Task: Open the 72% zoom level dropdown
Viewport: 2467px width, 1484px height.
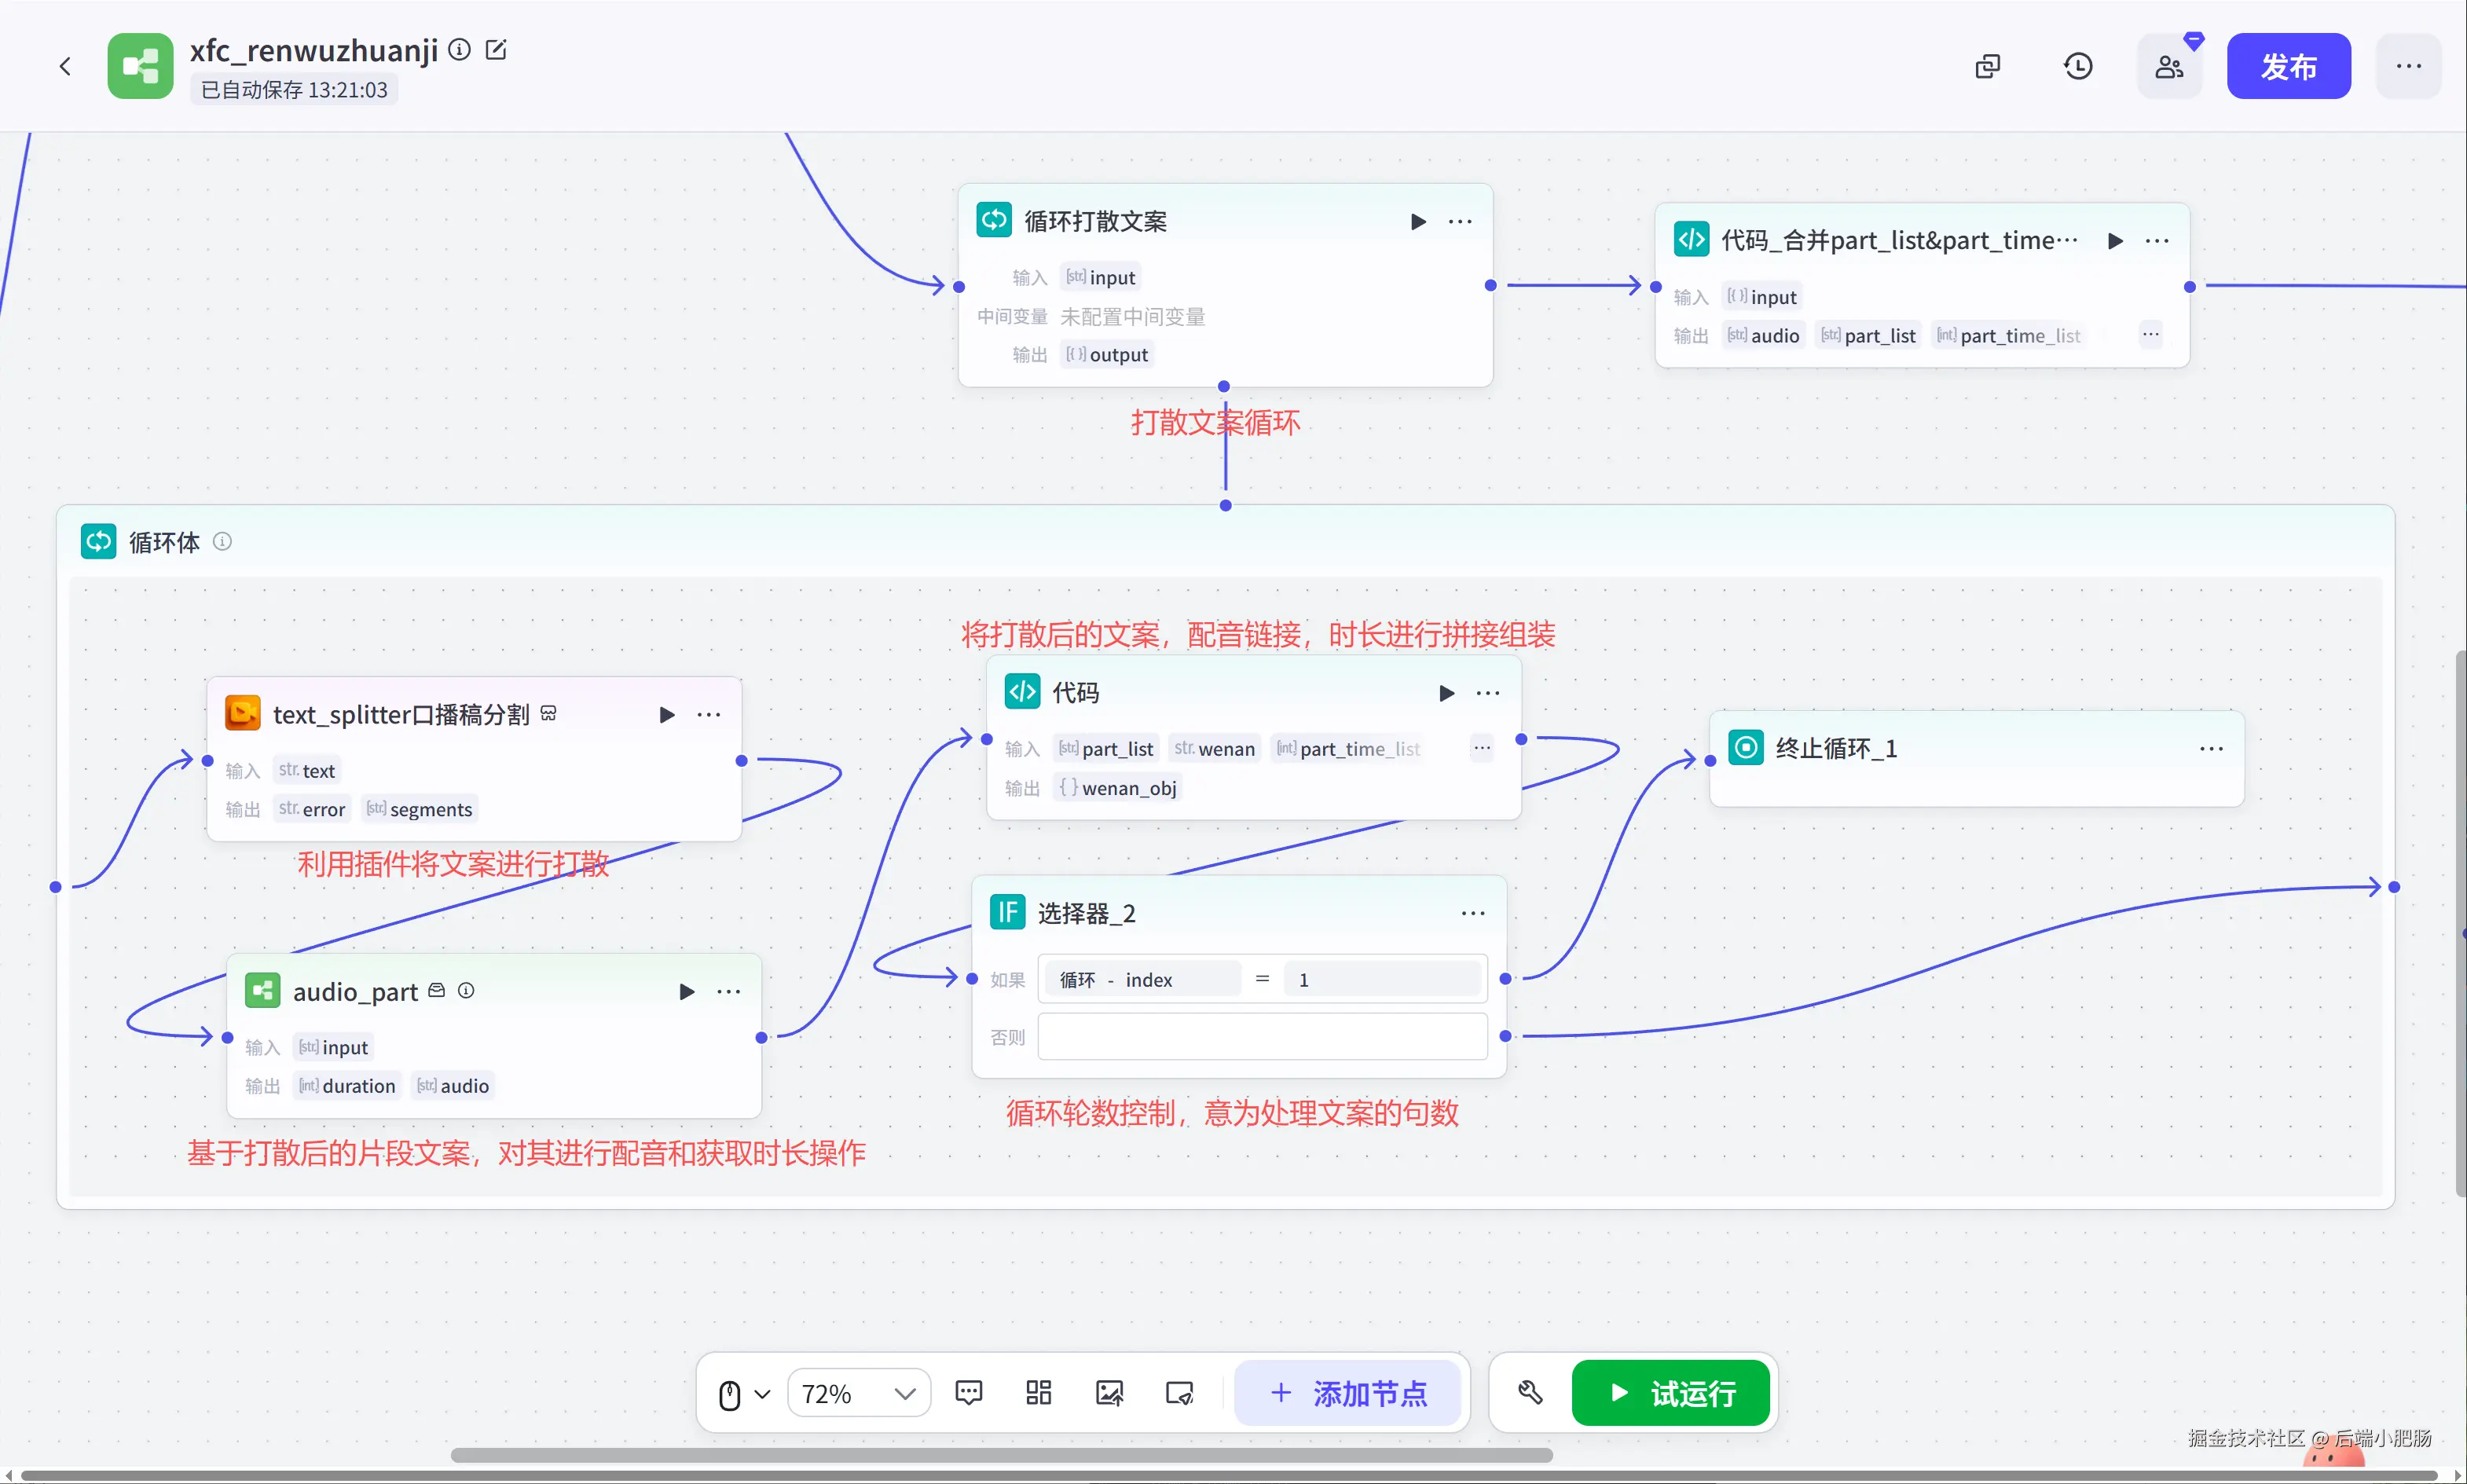Action: click(x=858, y=1393)
